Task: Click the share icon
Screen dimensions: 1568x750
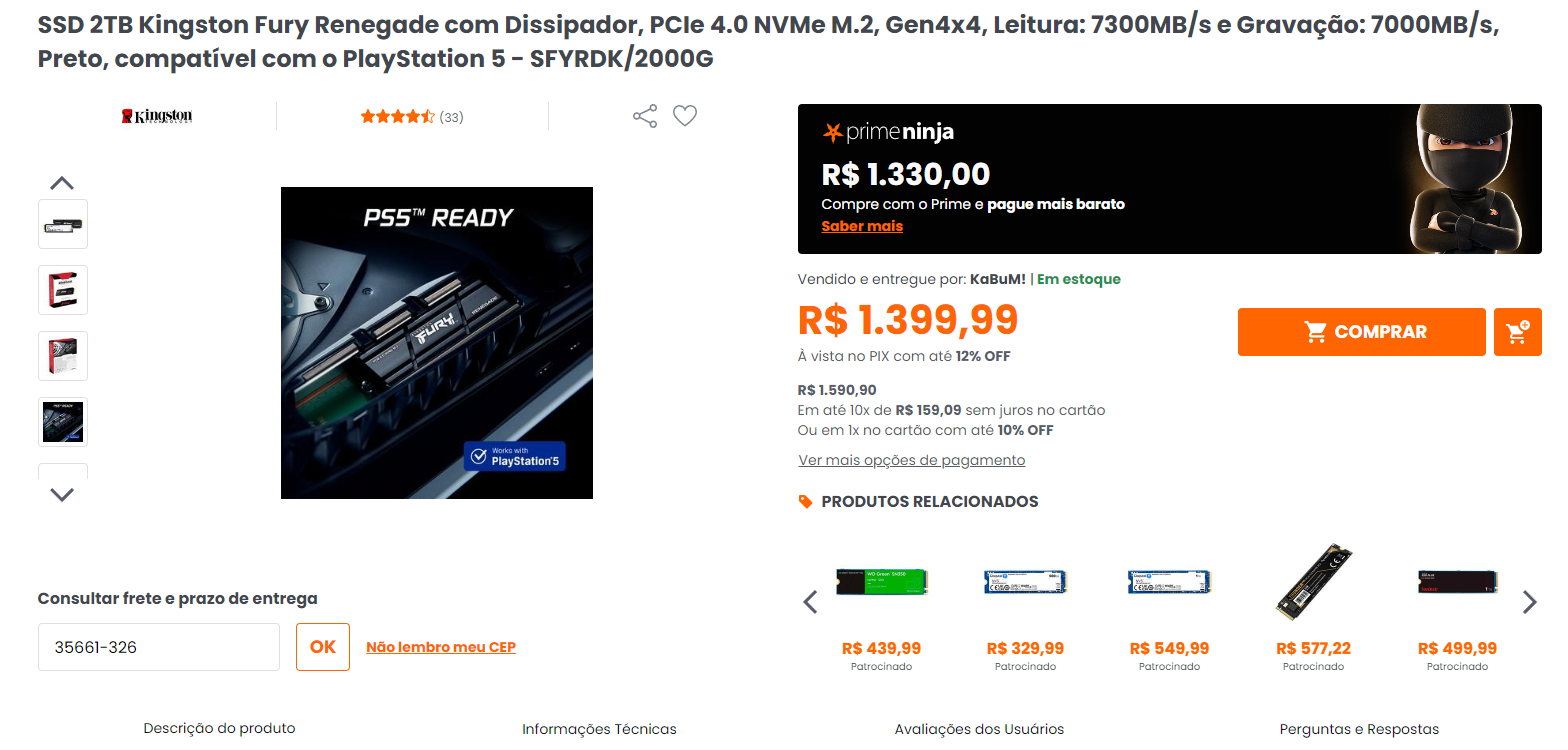Action: pyautogui.click(x=645, y=116)
